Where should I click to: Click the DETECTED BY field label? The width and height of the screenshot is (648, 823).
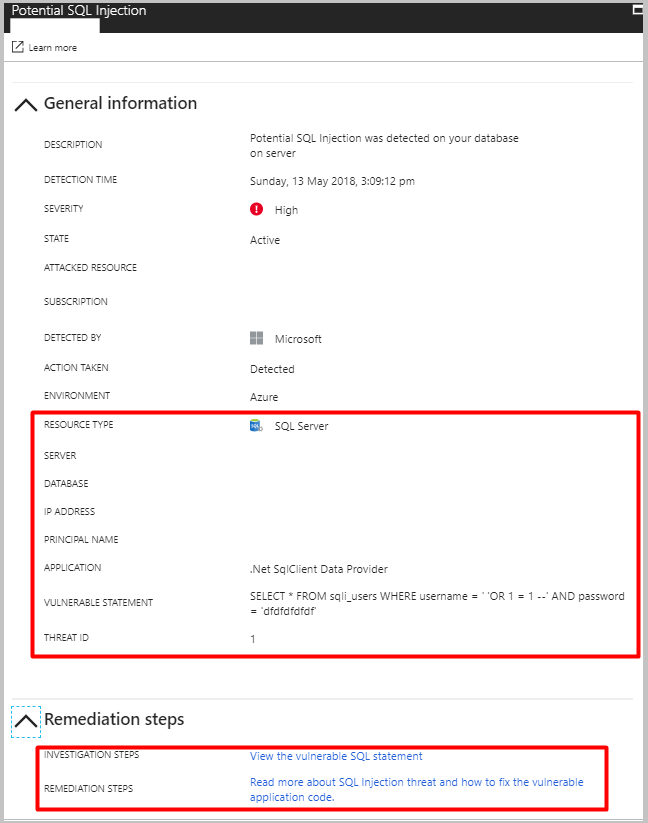72,337
